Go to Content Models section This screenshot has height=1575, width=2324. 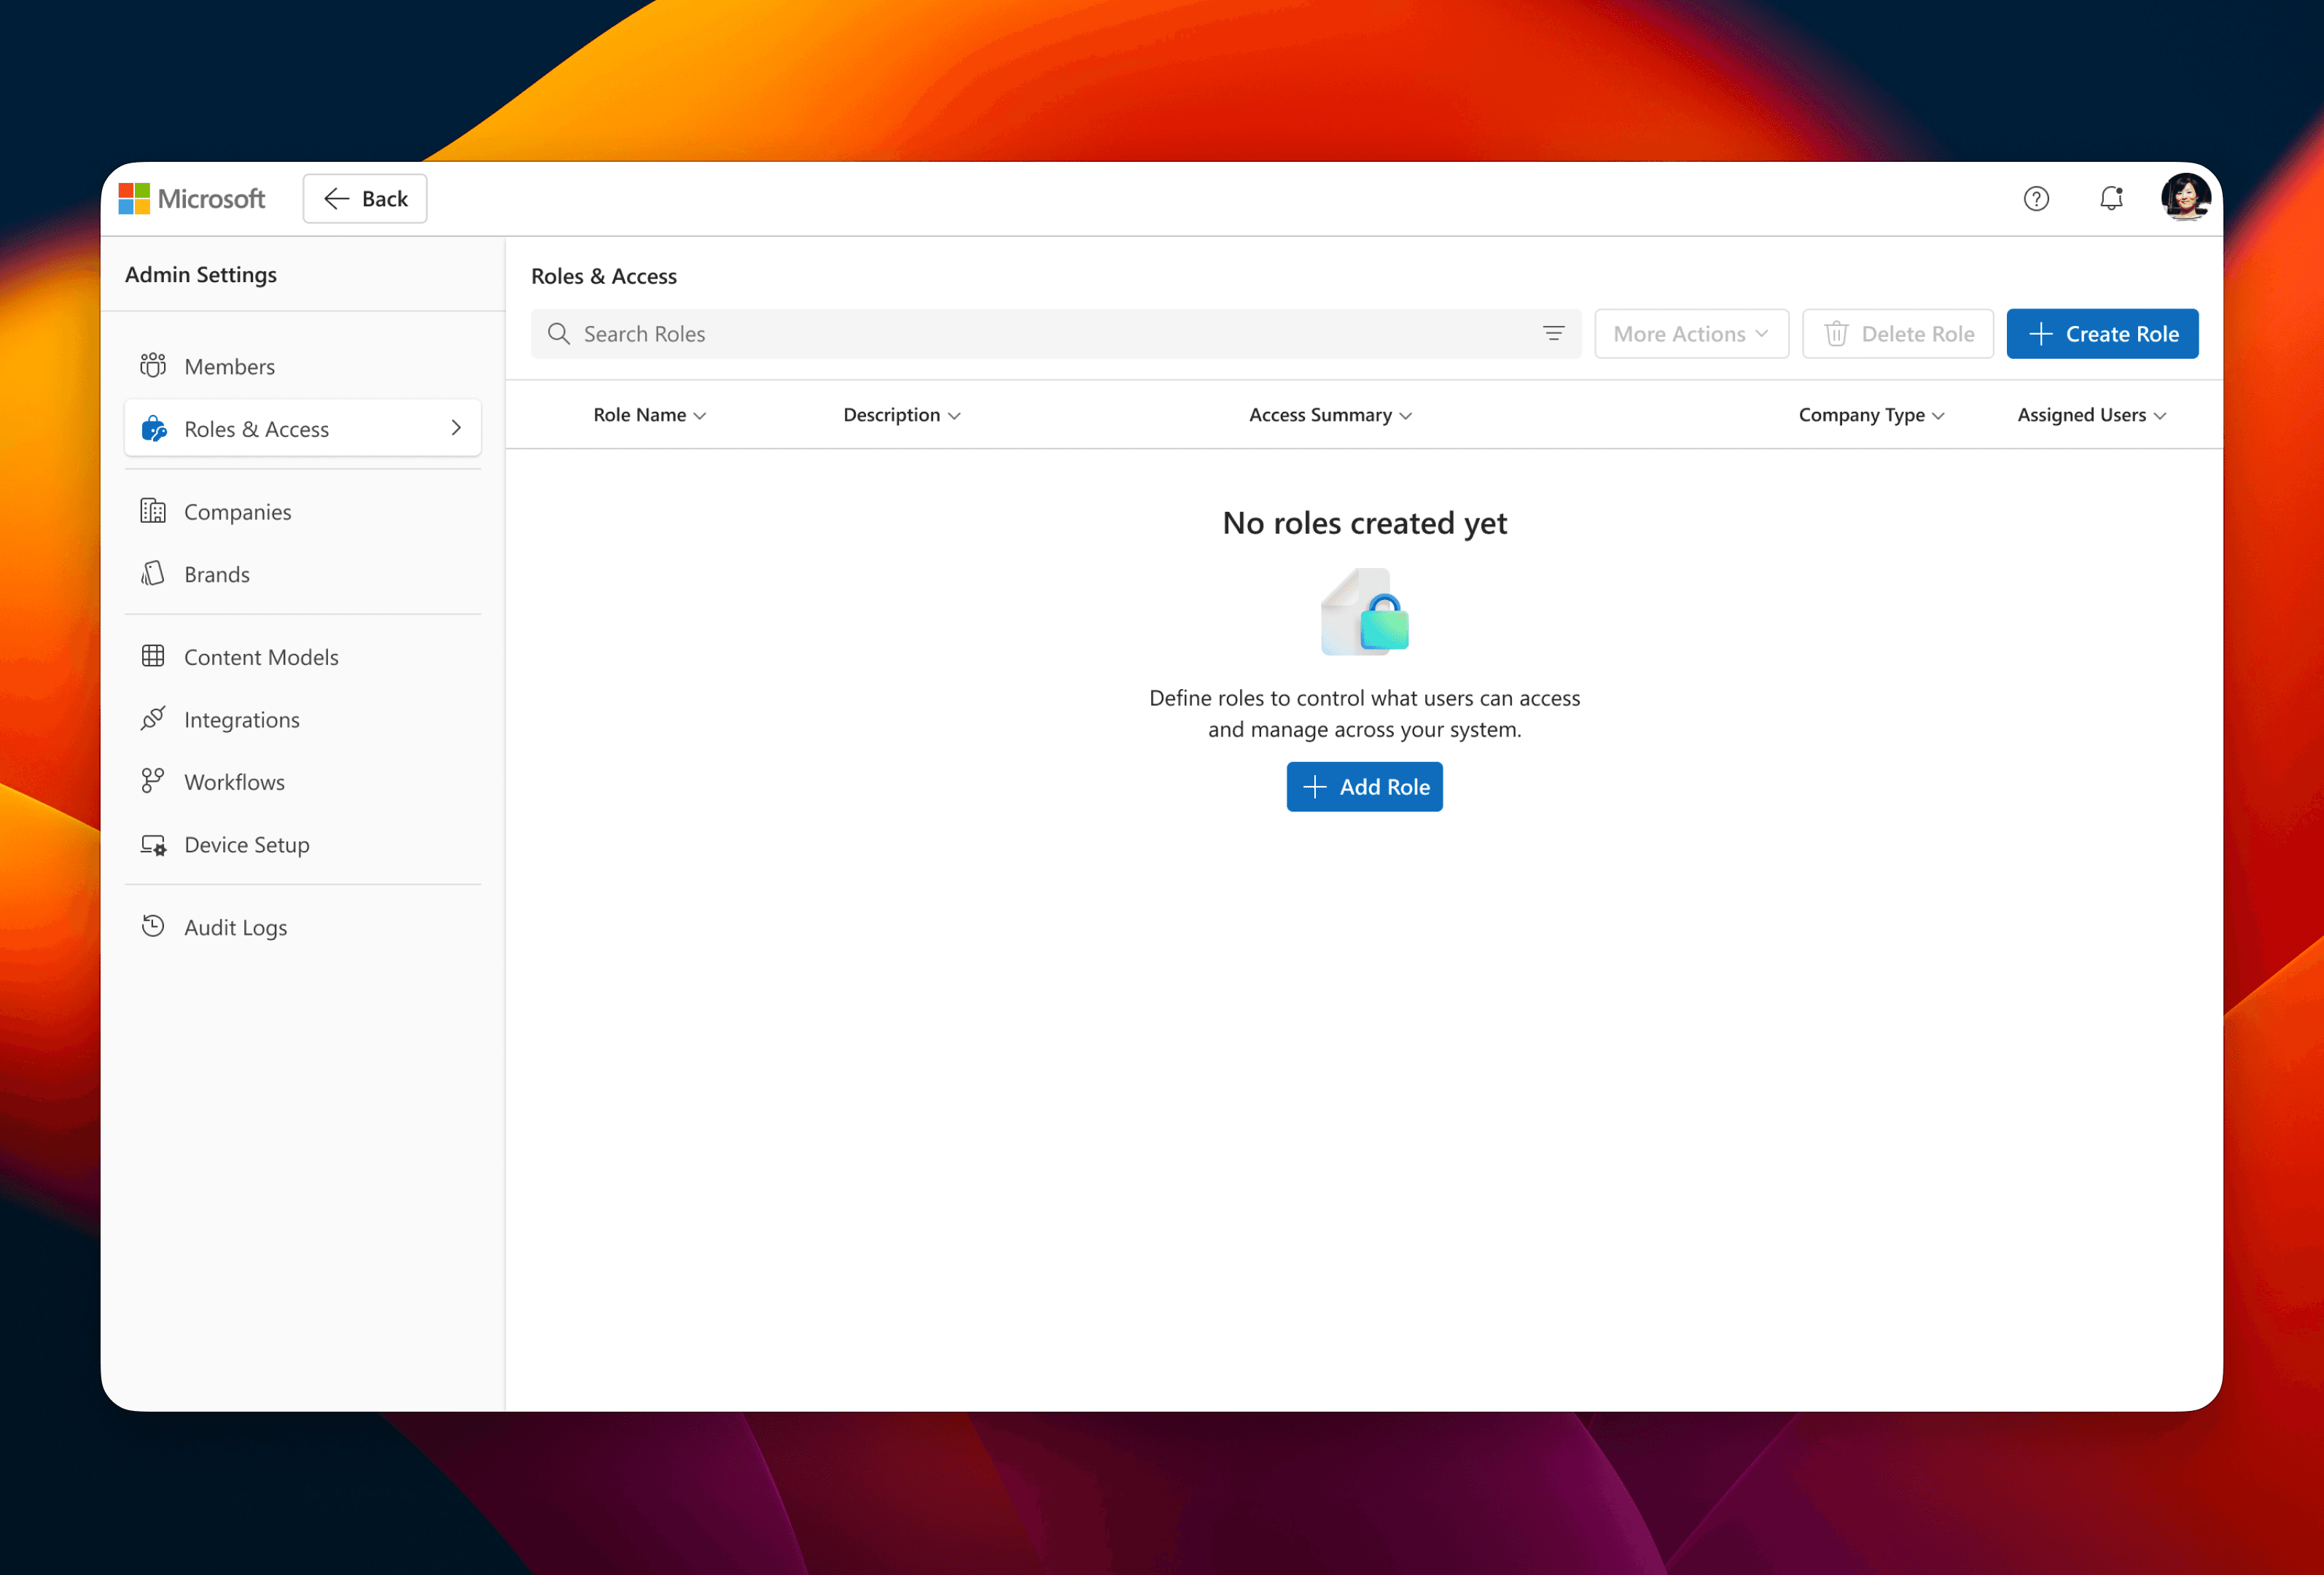(261, 657)
